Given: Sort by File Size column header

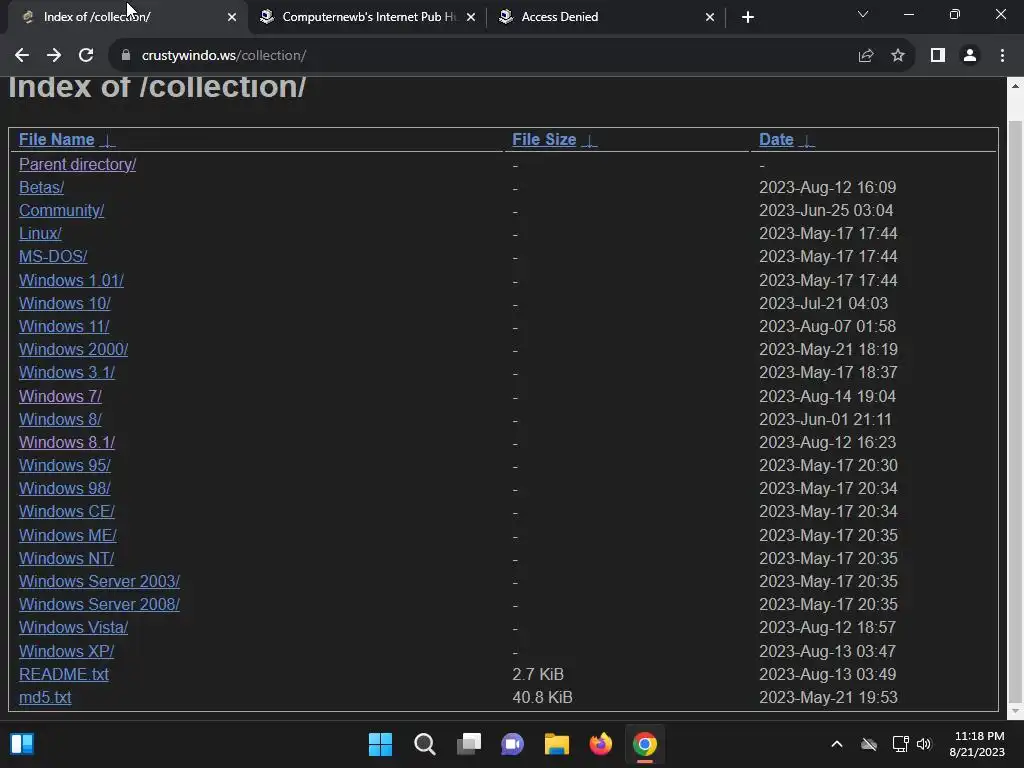Looking at the screenshot, I should 544,140.
